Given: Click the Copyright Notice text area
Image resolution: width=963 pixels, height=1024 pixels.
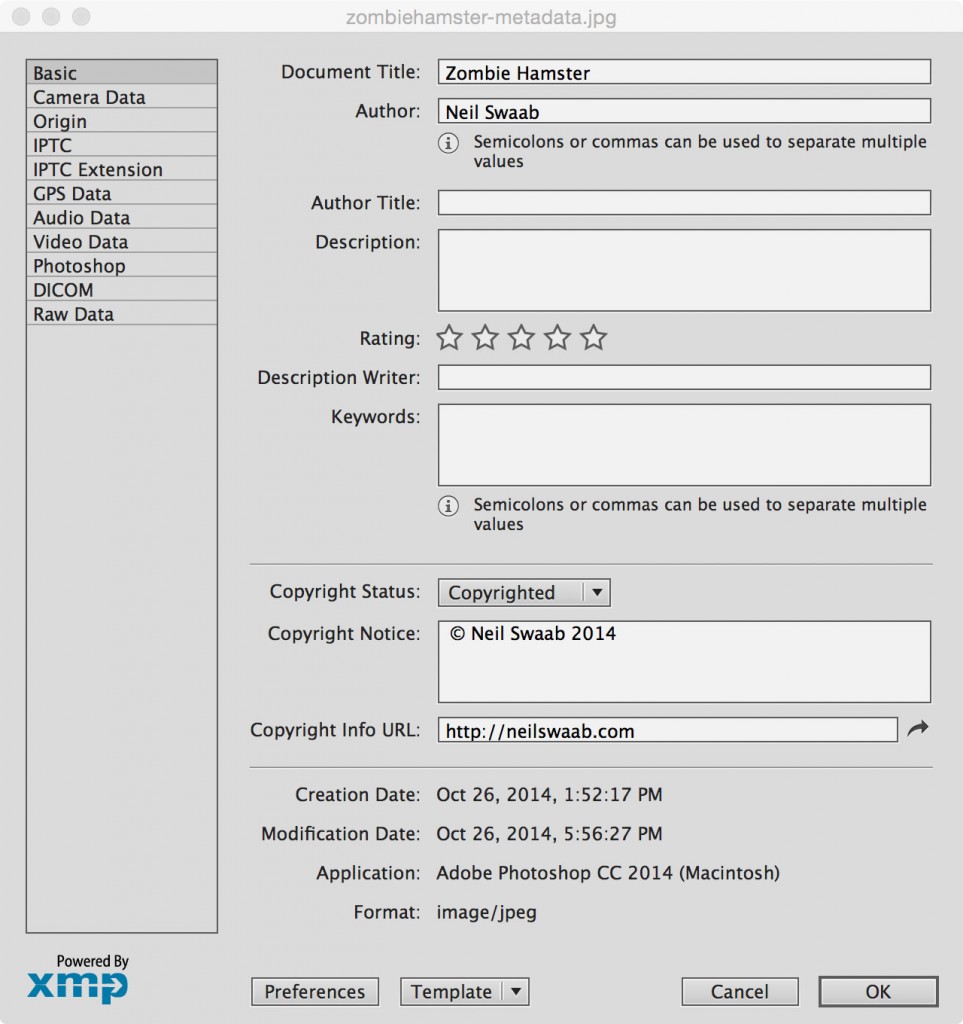Looking at the screenshot, I should point(684,662).
